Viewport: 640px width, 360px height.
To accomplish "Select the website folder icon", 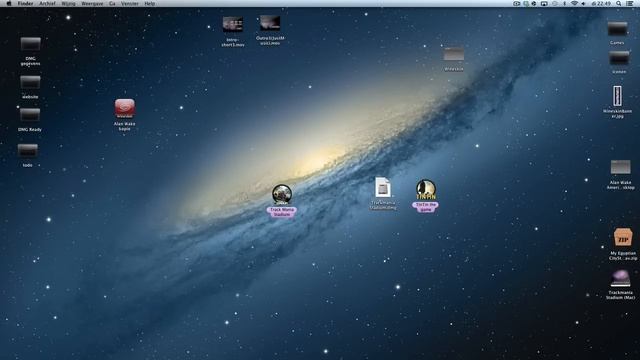I will tap(30, 82).
